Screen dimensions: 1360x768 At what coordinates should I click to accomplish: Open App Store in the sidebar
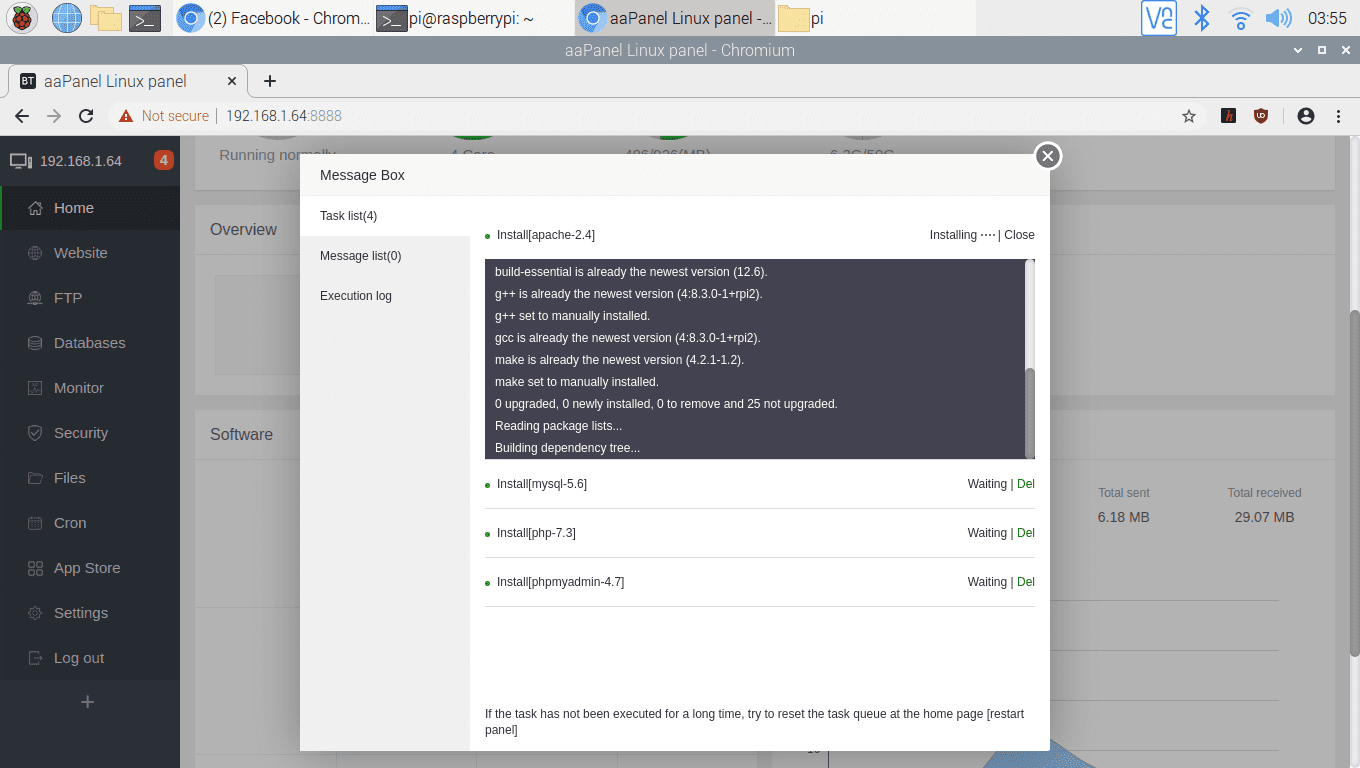(x=87, y=568)
